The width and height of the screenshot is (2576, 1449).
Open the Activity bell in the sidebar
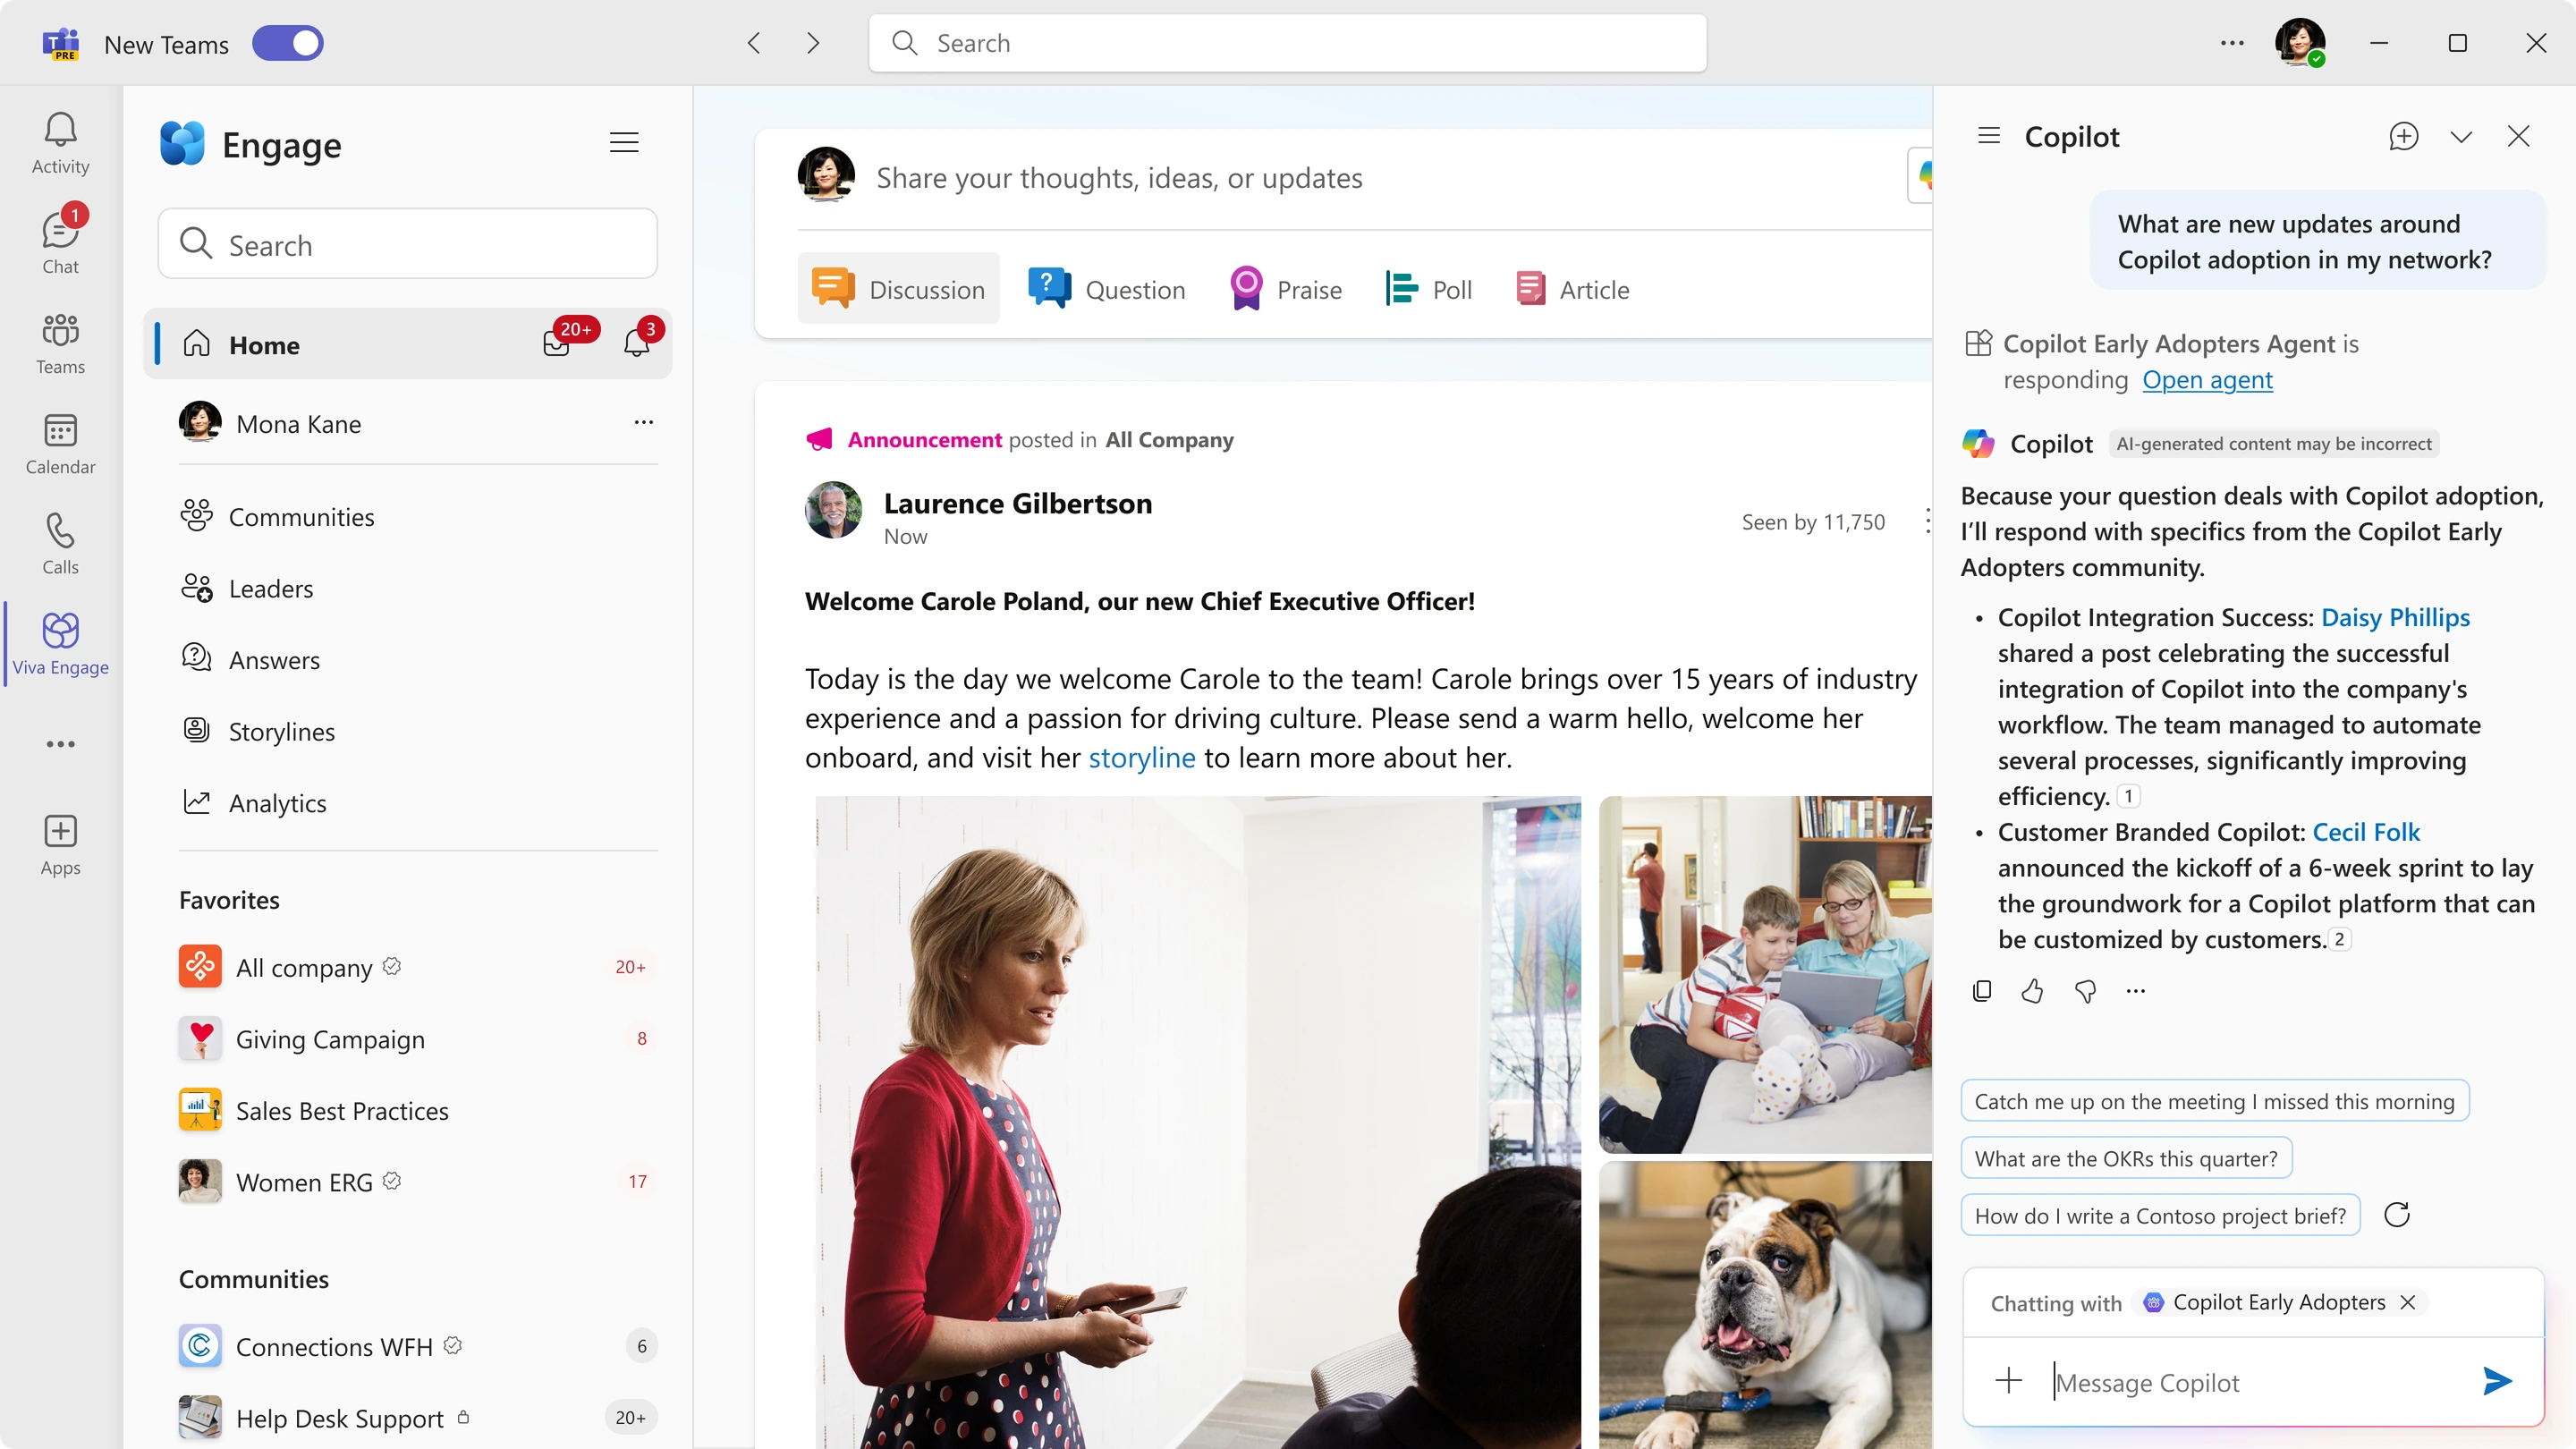(60, 143)
